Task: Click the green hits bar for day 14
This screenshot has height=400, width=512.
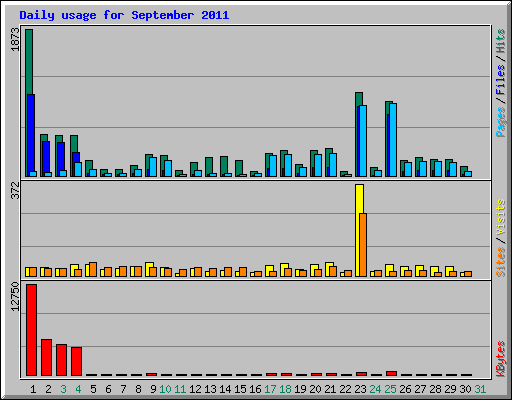Action: coord(224,165)
